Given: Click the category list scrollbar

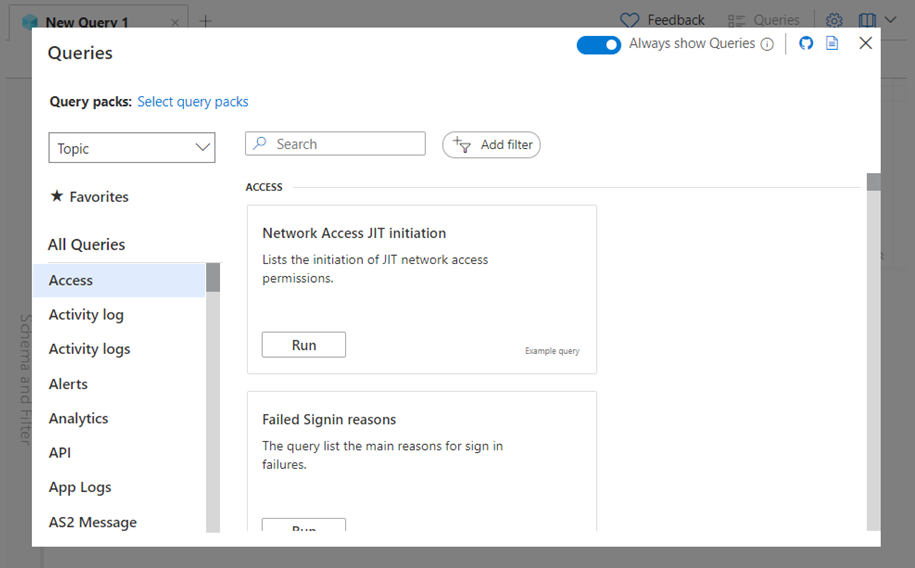Looking at the screenshot, I should click(x=213, y=400).
